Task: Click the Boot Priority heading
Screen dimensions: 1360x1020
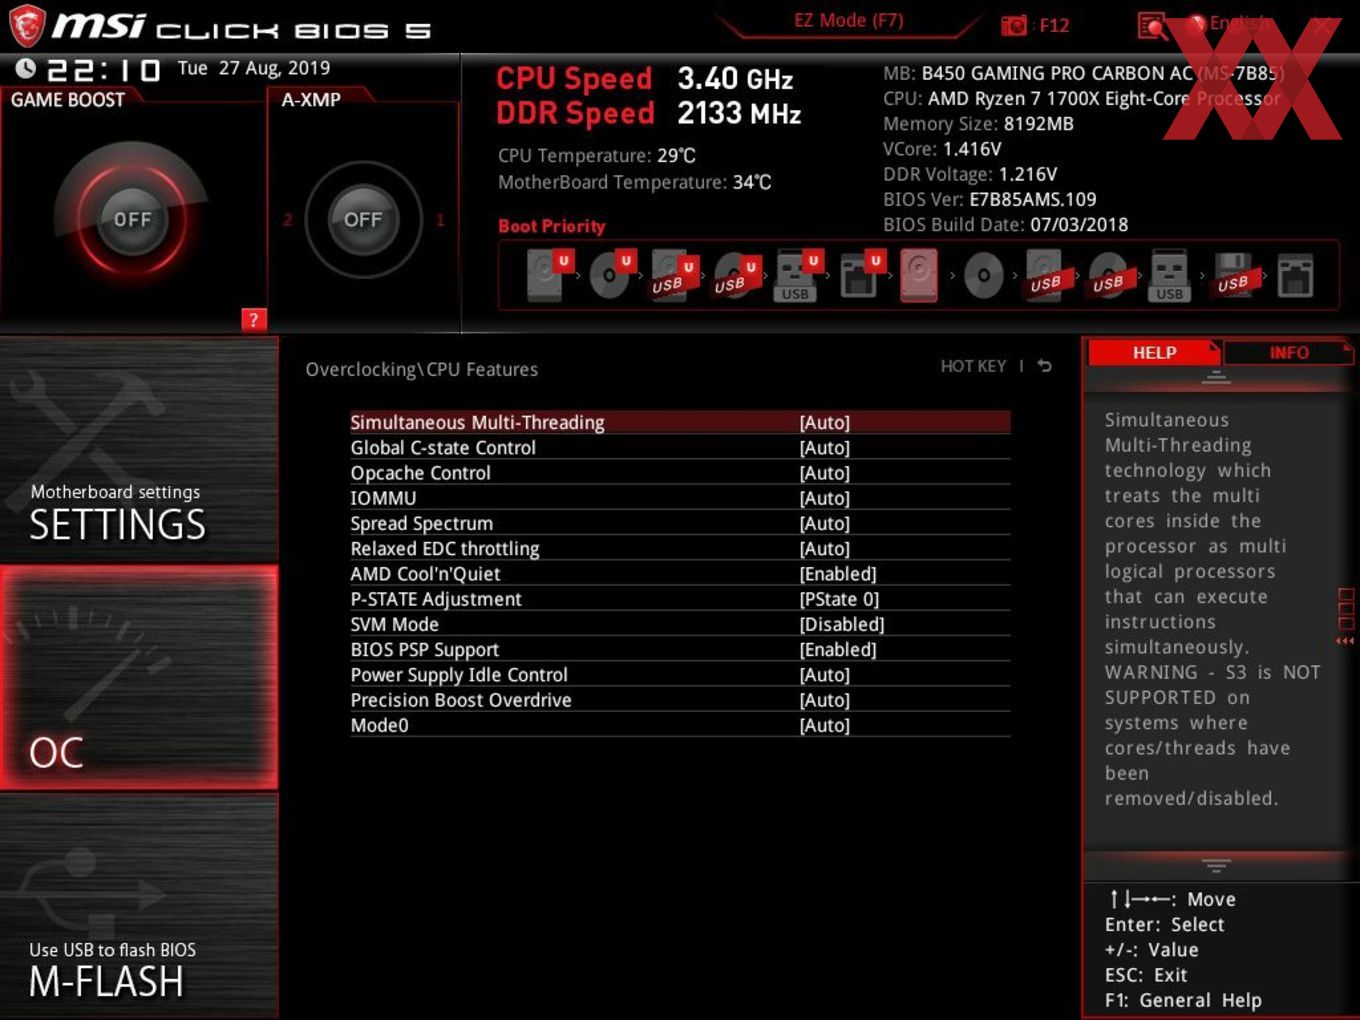Action: [552, 226]
